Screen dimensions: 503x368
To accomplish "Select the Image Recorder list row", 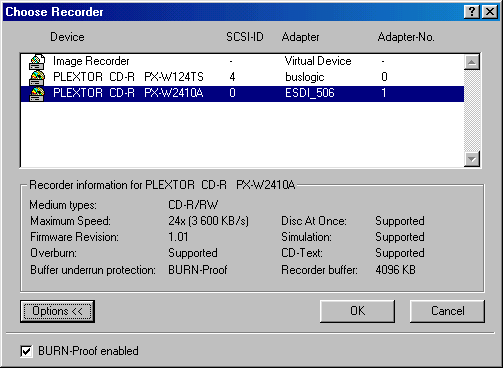I will (242, 61).
